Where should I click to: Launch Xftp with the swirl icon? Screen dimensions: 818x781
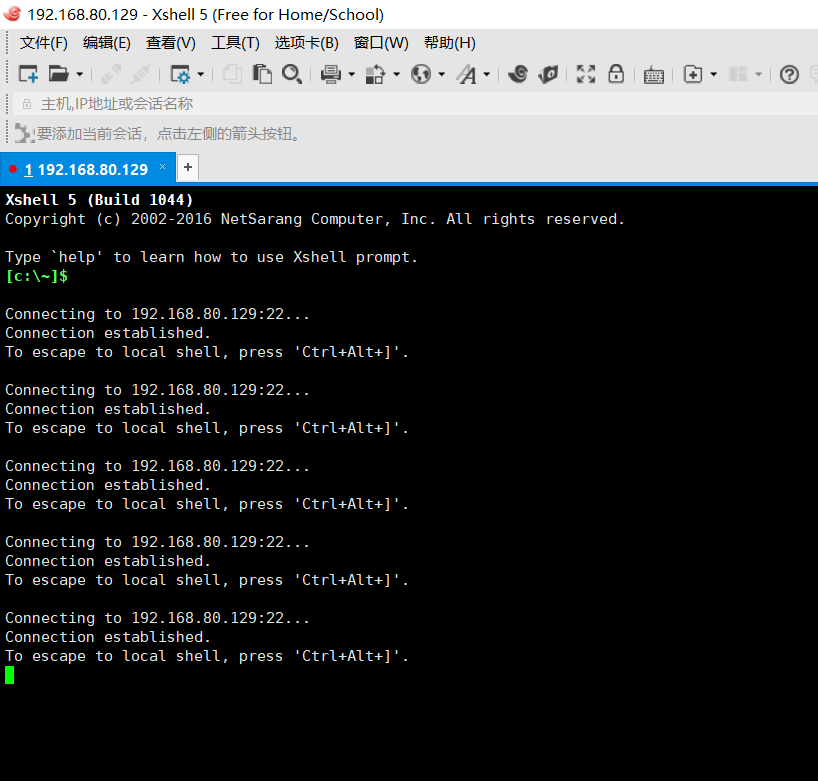(x=518, y=74)
